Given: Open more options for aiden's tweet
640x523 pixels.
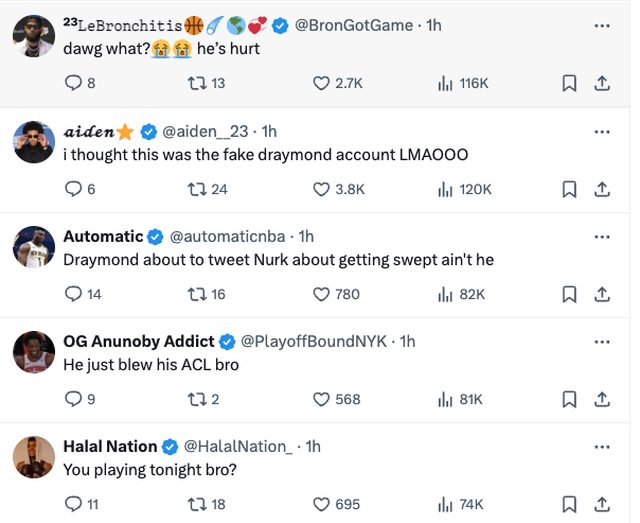Looking at the screenshot, I should 602,131.
